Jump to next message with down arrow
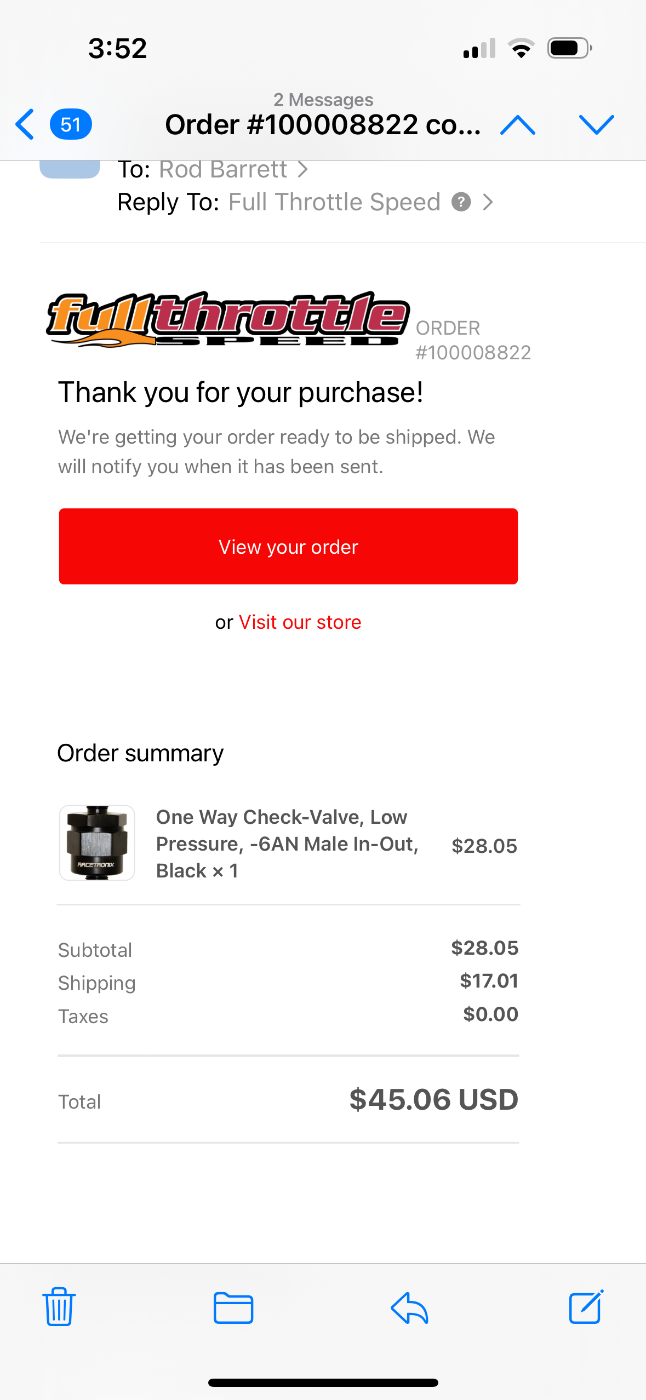Viewport: 646px width, 1400px height. [x=596, y=125]
